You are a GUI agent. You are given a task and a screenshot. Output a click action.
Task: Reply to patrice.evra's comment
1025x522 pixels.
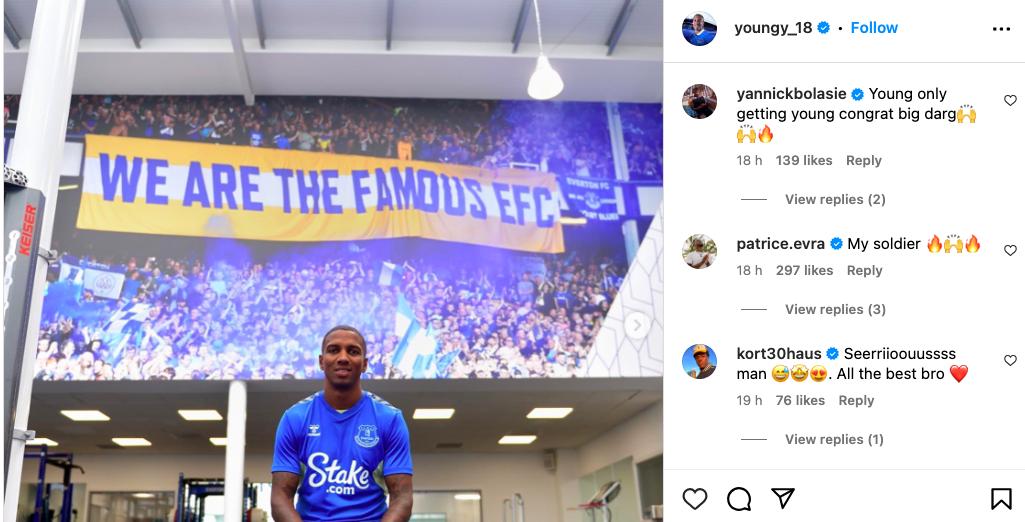[864, 270]
